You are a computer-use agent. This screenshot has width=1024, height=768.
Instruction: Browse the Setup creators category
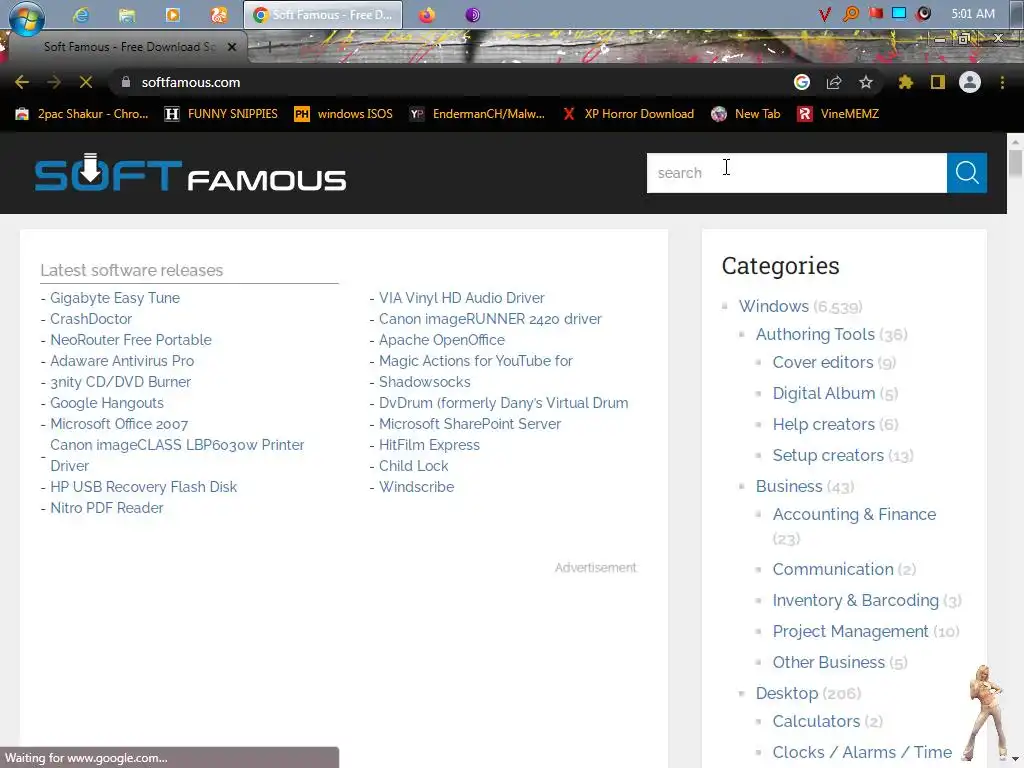828,455
